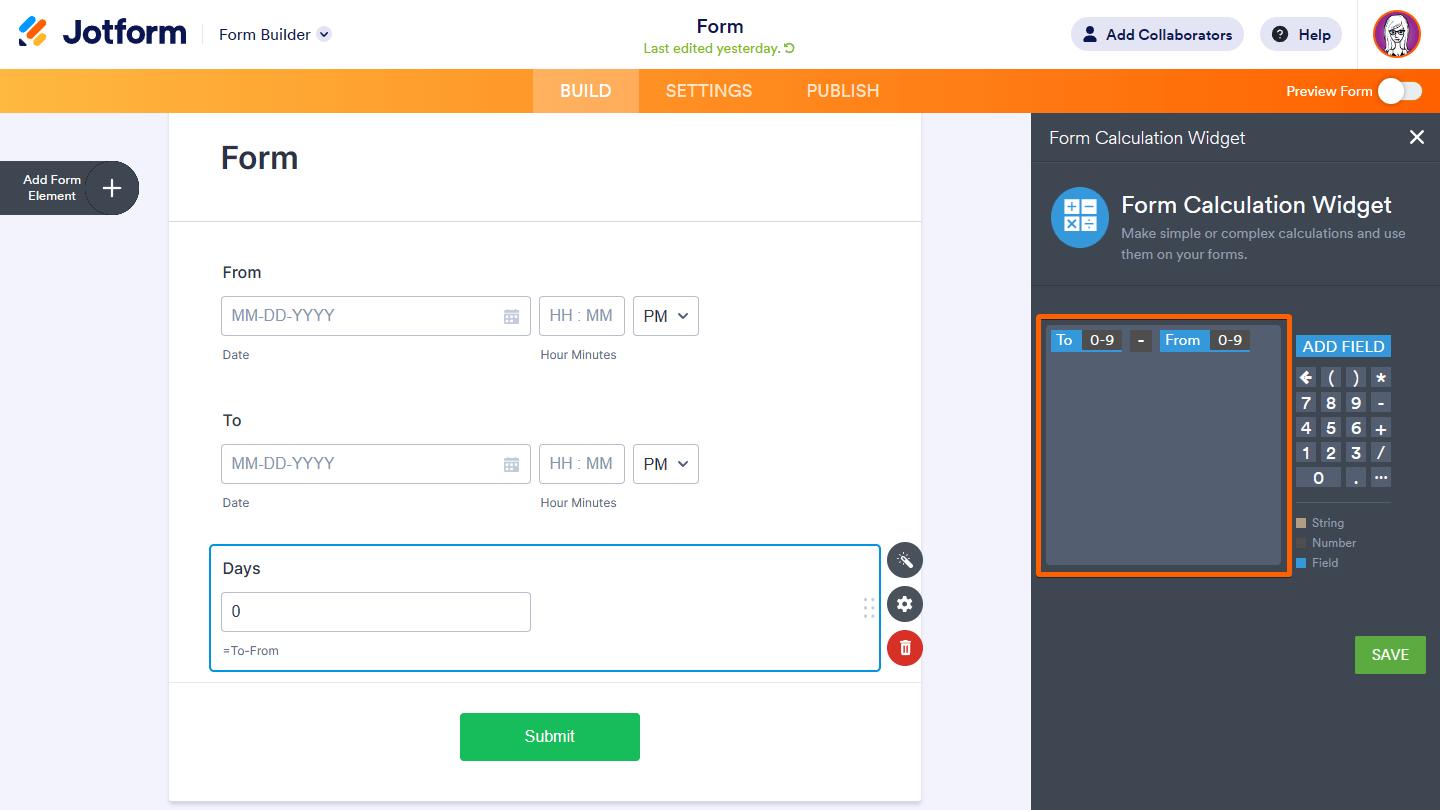1440x810 pixels.
Task: Click keypad number 7
Action: tap(1305, 403)
